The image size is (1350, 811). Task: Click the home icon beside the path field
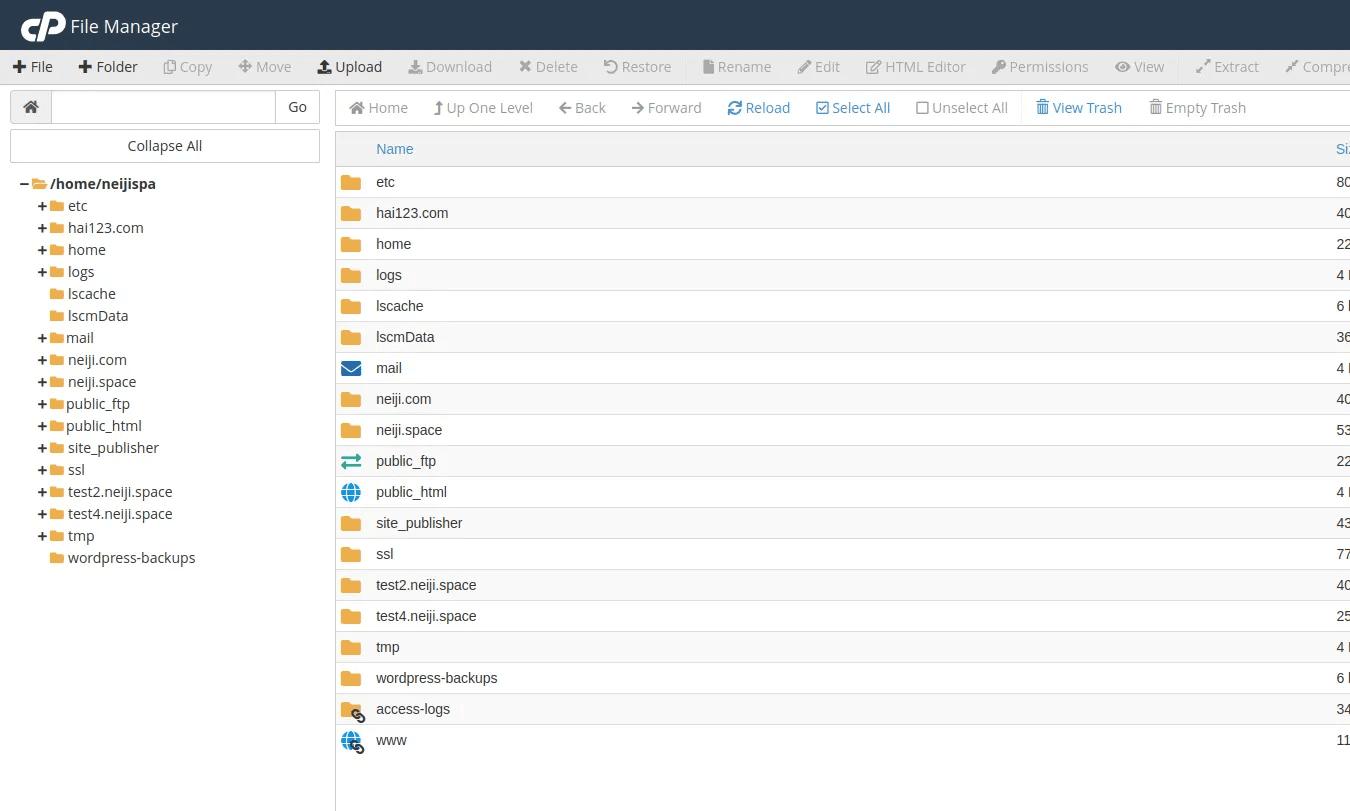[30, 106]
